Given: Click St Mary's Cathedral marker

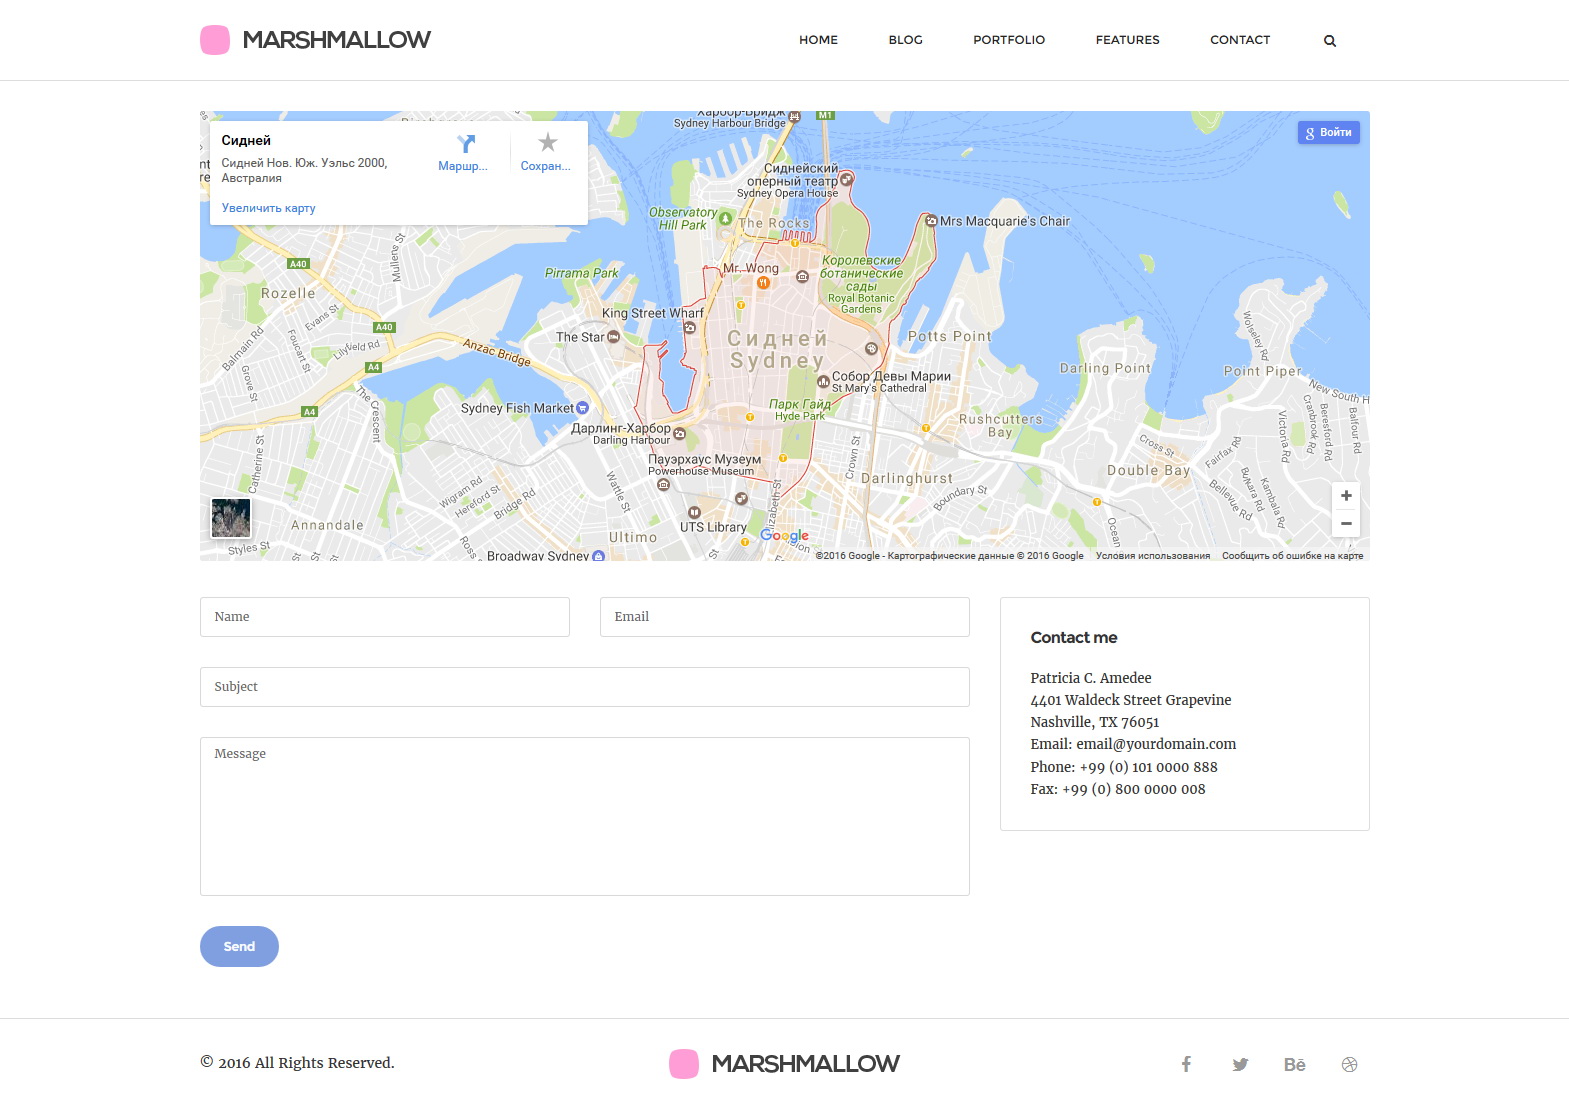Looking at the screenshot, I should 824,381.
